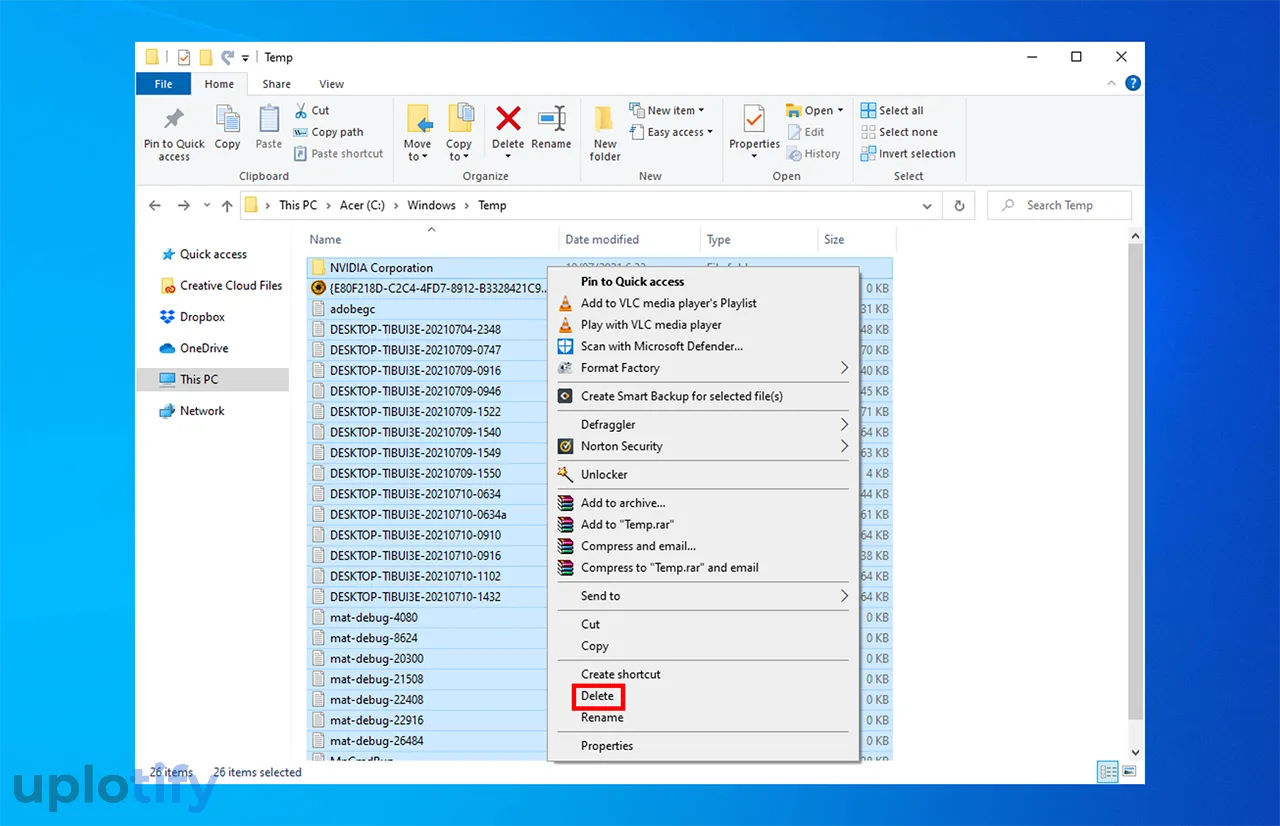This screenshot has height=826, width=1280.
Task: Click Acer (C:) in the address breadcrumb
Action: [362, 205]
